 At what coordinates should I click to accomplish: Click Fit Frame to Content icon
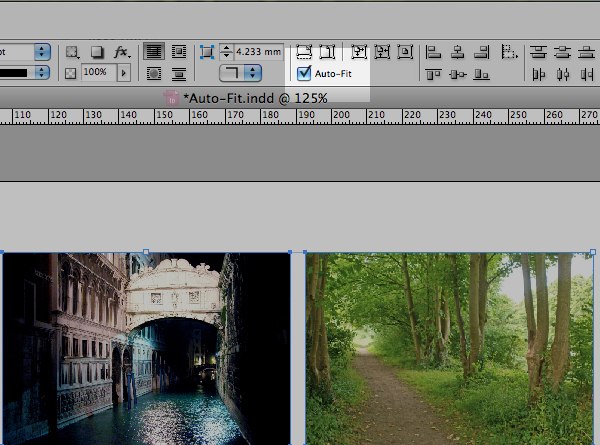tap(382, 52)
